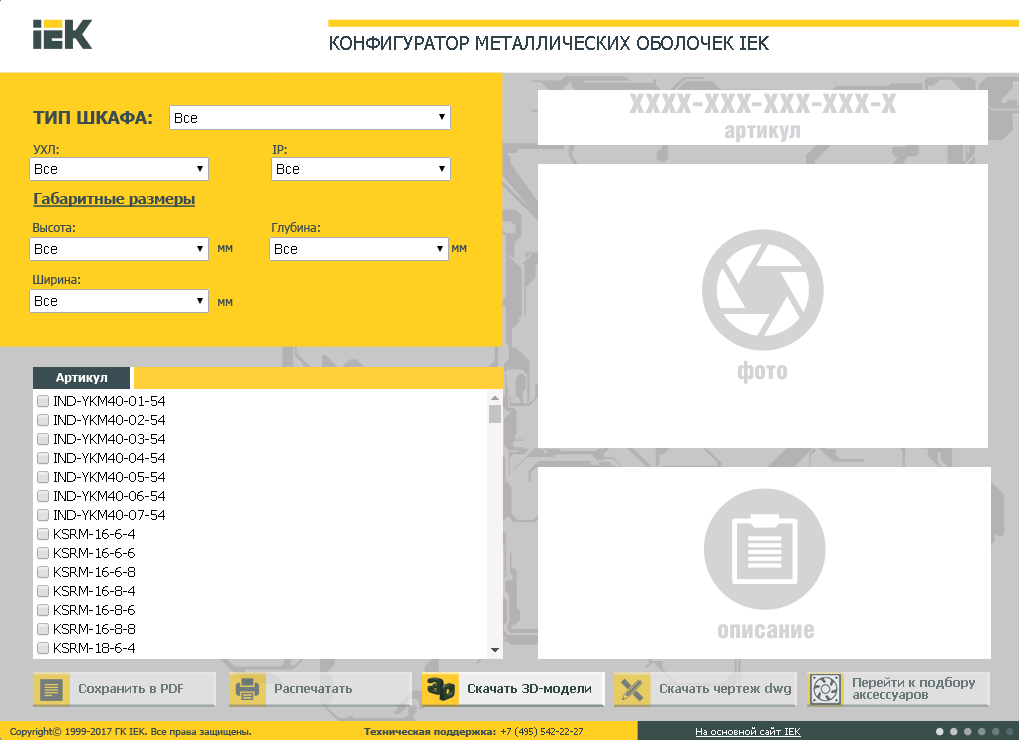
Task: Check the IND-YKM40-06-54 checkbox
Action: coord(43,496)
